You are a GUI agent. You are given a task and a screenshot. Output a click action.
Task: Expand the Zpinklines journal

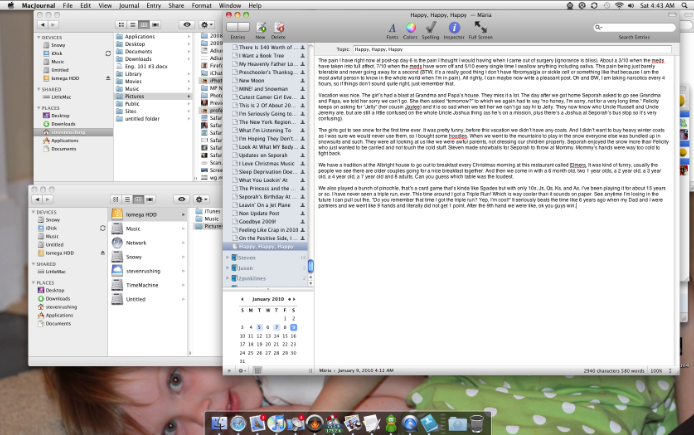[x=227, y=278]
